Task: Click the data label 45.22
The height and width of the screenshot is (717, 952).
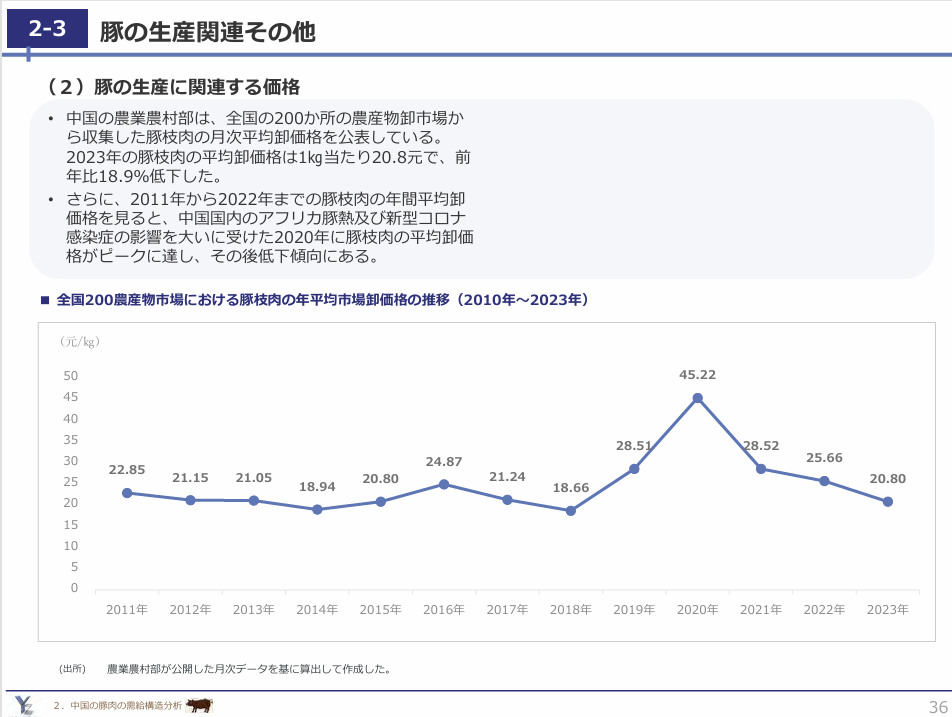Action: point(698,375)
